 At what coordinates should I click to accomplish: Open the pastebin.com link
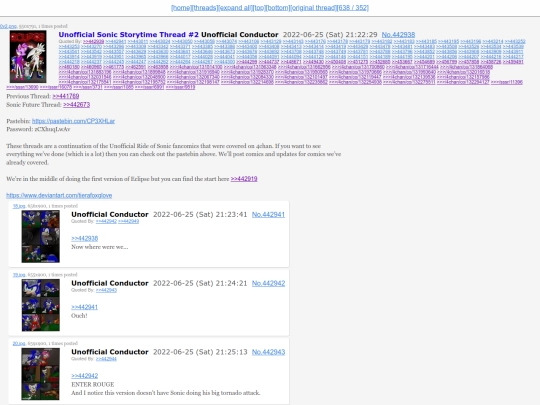pyautogui.click(x=73, y=121)
